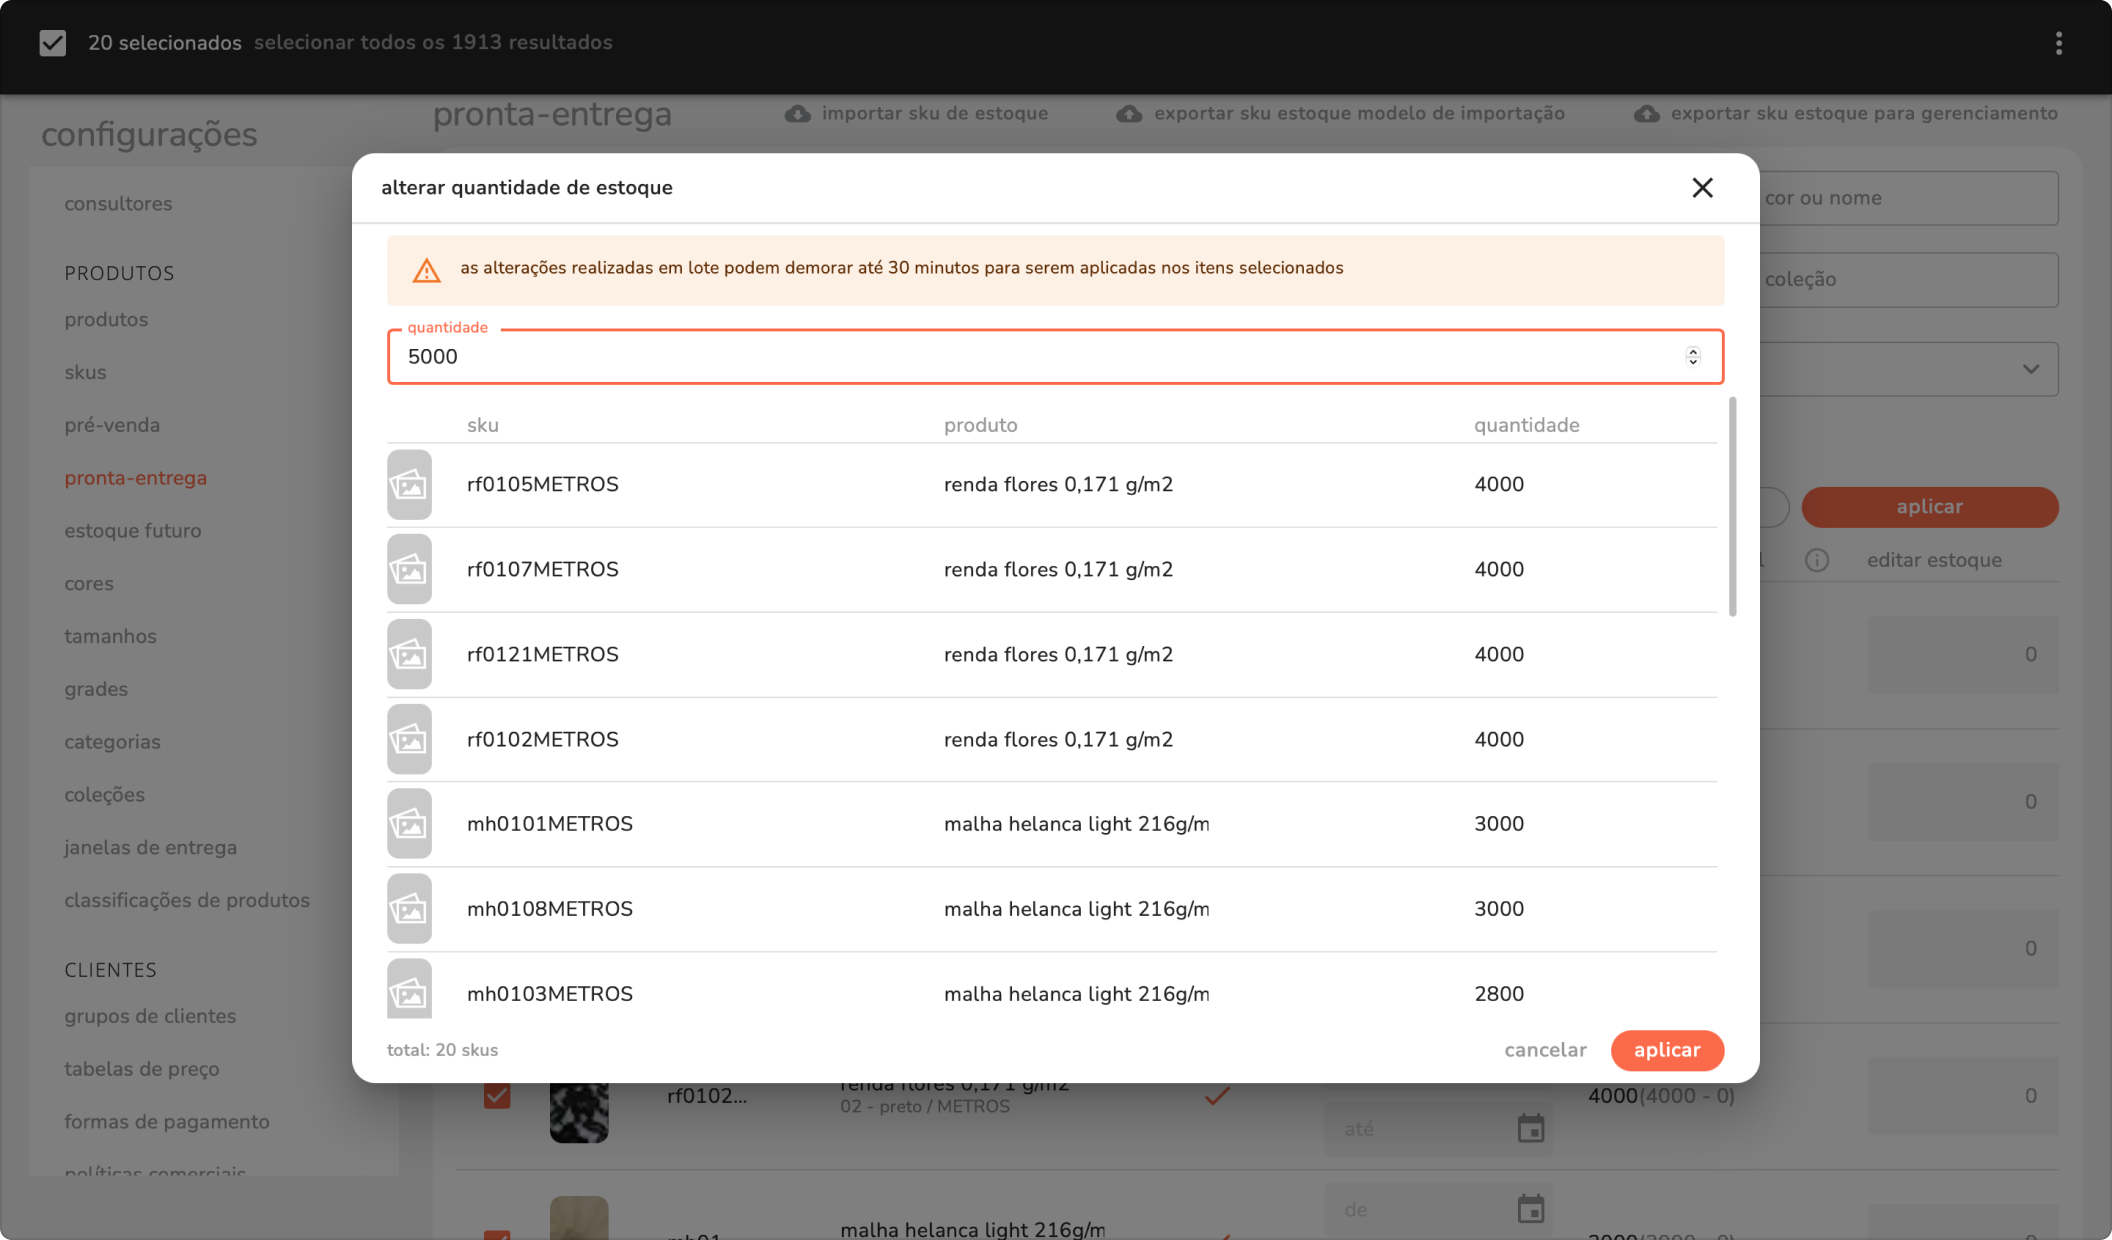This screenshot has width=2112, height=1240.
Task: Click the placeholder image icon for rf0105METROS
Action: pyautogui.click(x=409, y=485)
